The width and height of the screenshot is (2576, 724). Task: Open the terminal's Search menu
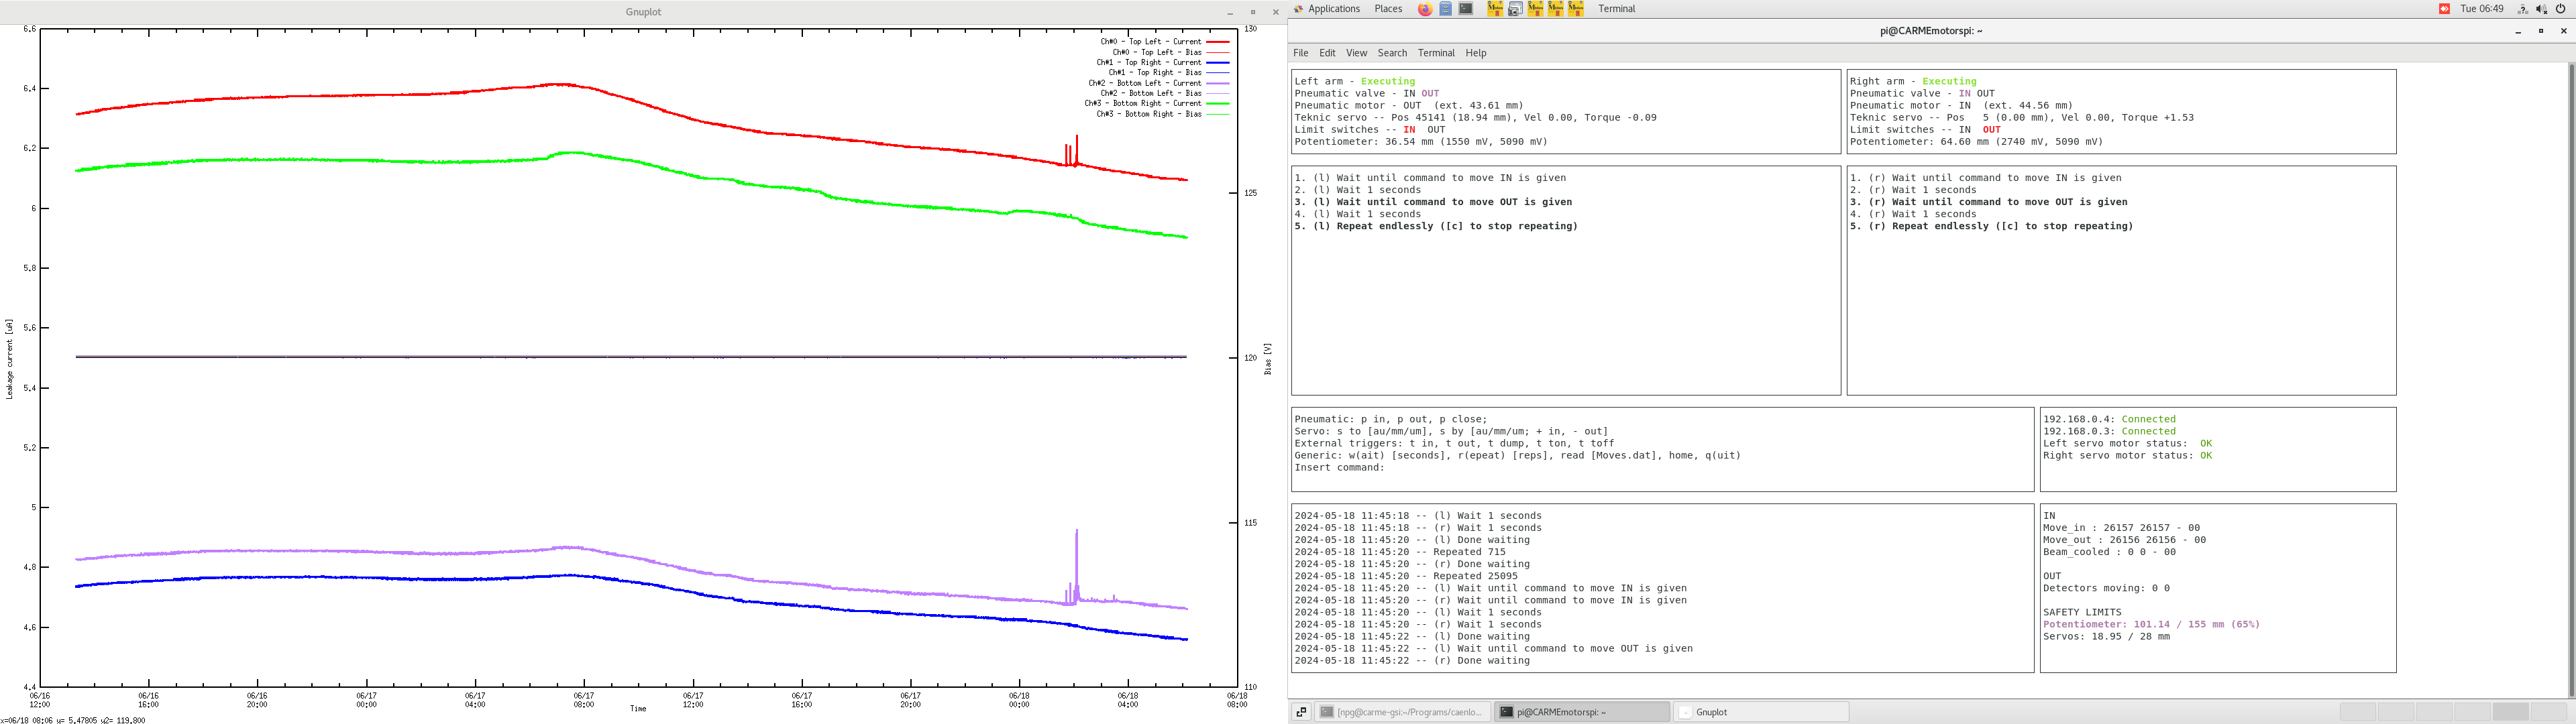point(1392,53)
